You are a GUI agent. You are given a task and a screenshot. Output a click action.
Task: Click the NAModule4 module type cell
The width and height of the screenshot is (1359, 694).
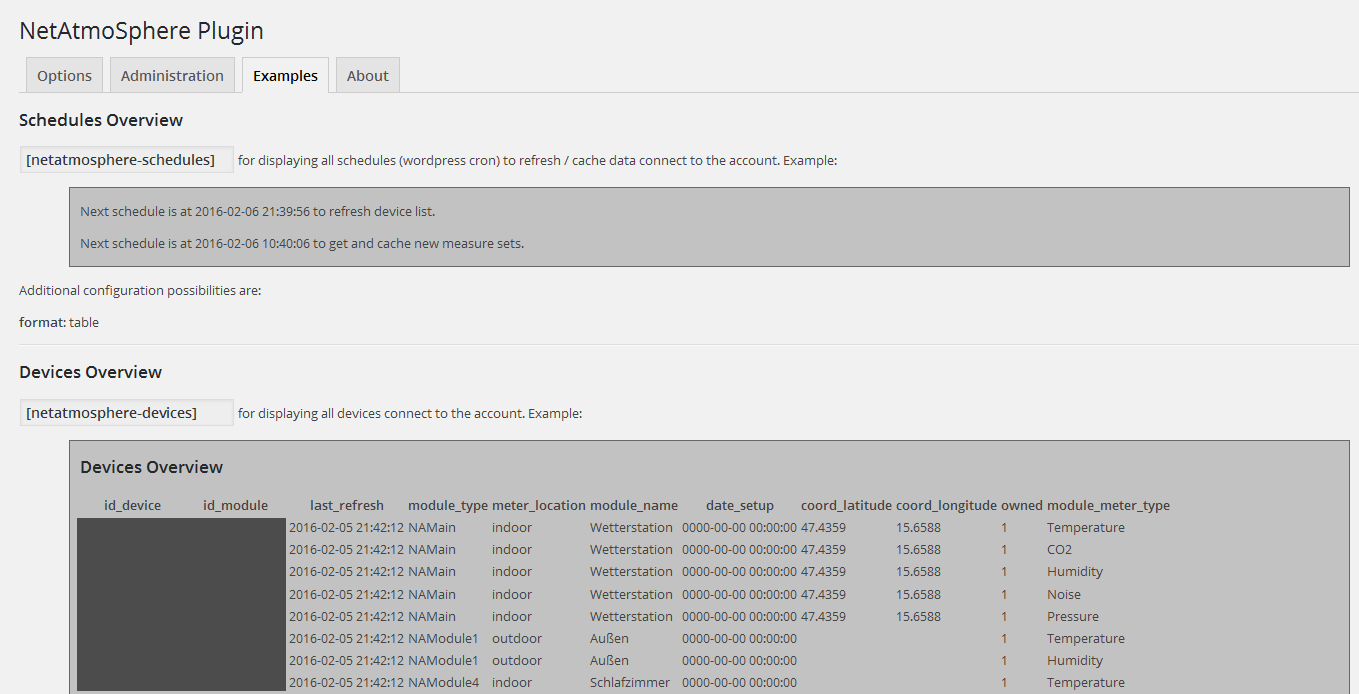(443, 682)
